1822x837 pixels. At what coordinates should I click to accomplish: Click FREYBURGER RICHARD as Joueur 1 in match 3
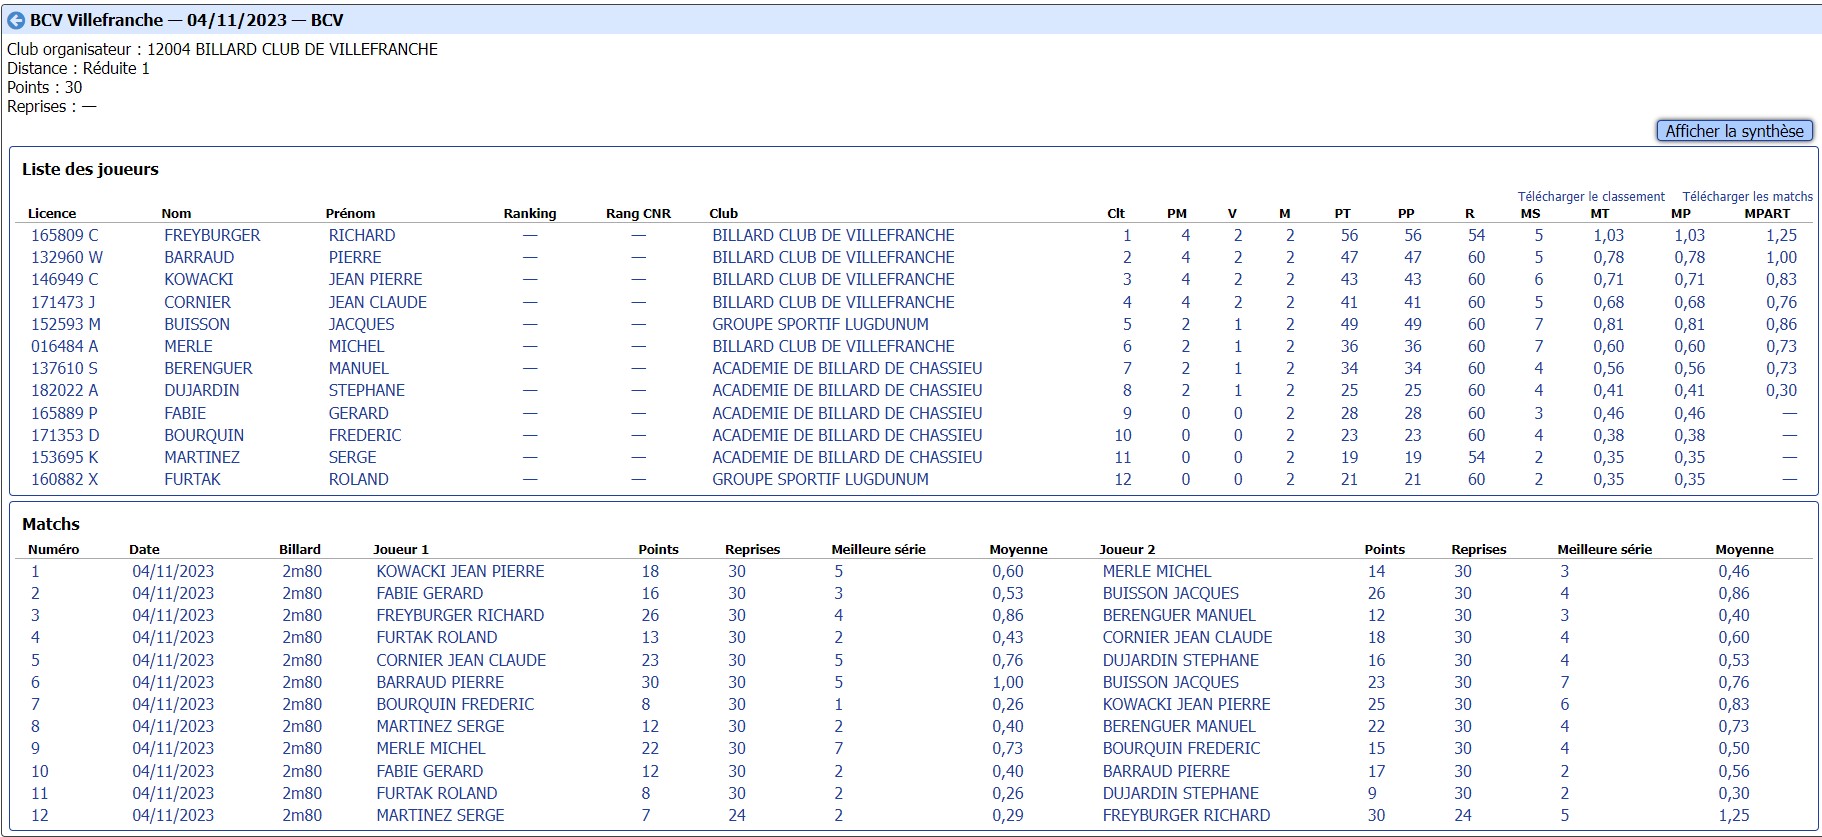click(x=460, y=615)
